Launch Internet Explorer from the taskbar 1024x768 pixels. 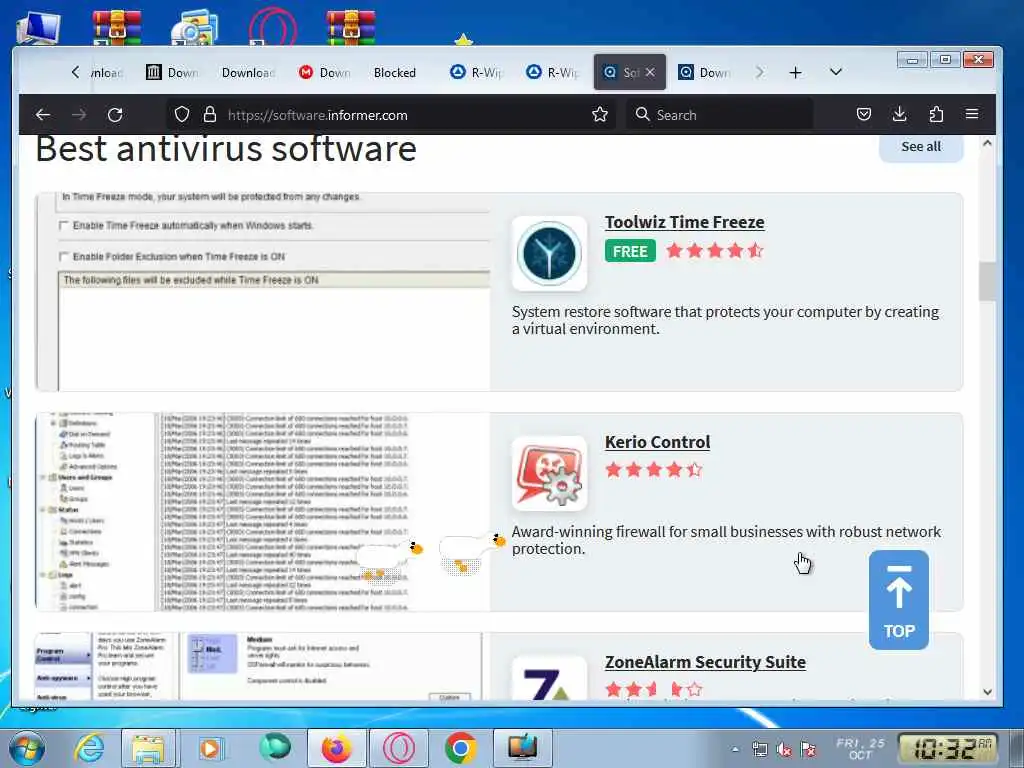click(88, 748)
